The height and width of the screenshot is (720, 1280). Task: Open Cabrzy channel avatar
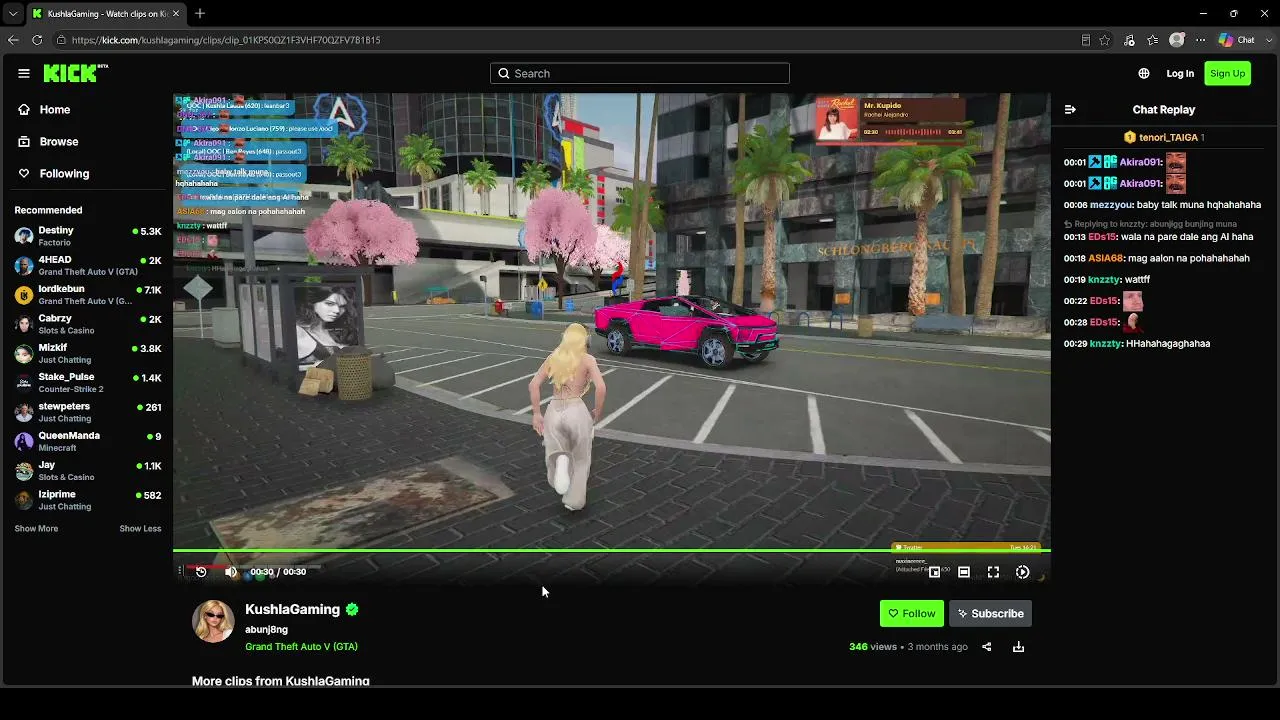click(x=24, y=324)
